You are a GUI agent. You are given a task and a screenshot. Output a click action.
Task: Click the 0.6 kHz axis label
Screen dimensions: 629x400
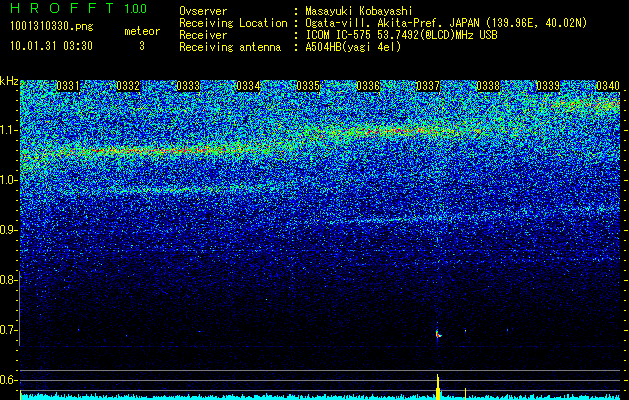[8, 380]
